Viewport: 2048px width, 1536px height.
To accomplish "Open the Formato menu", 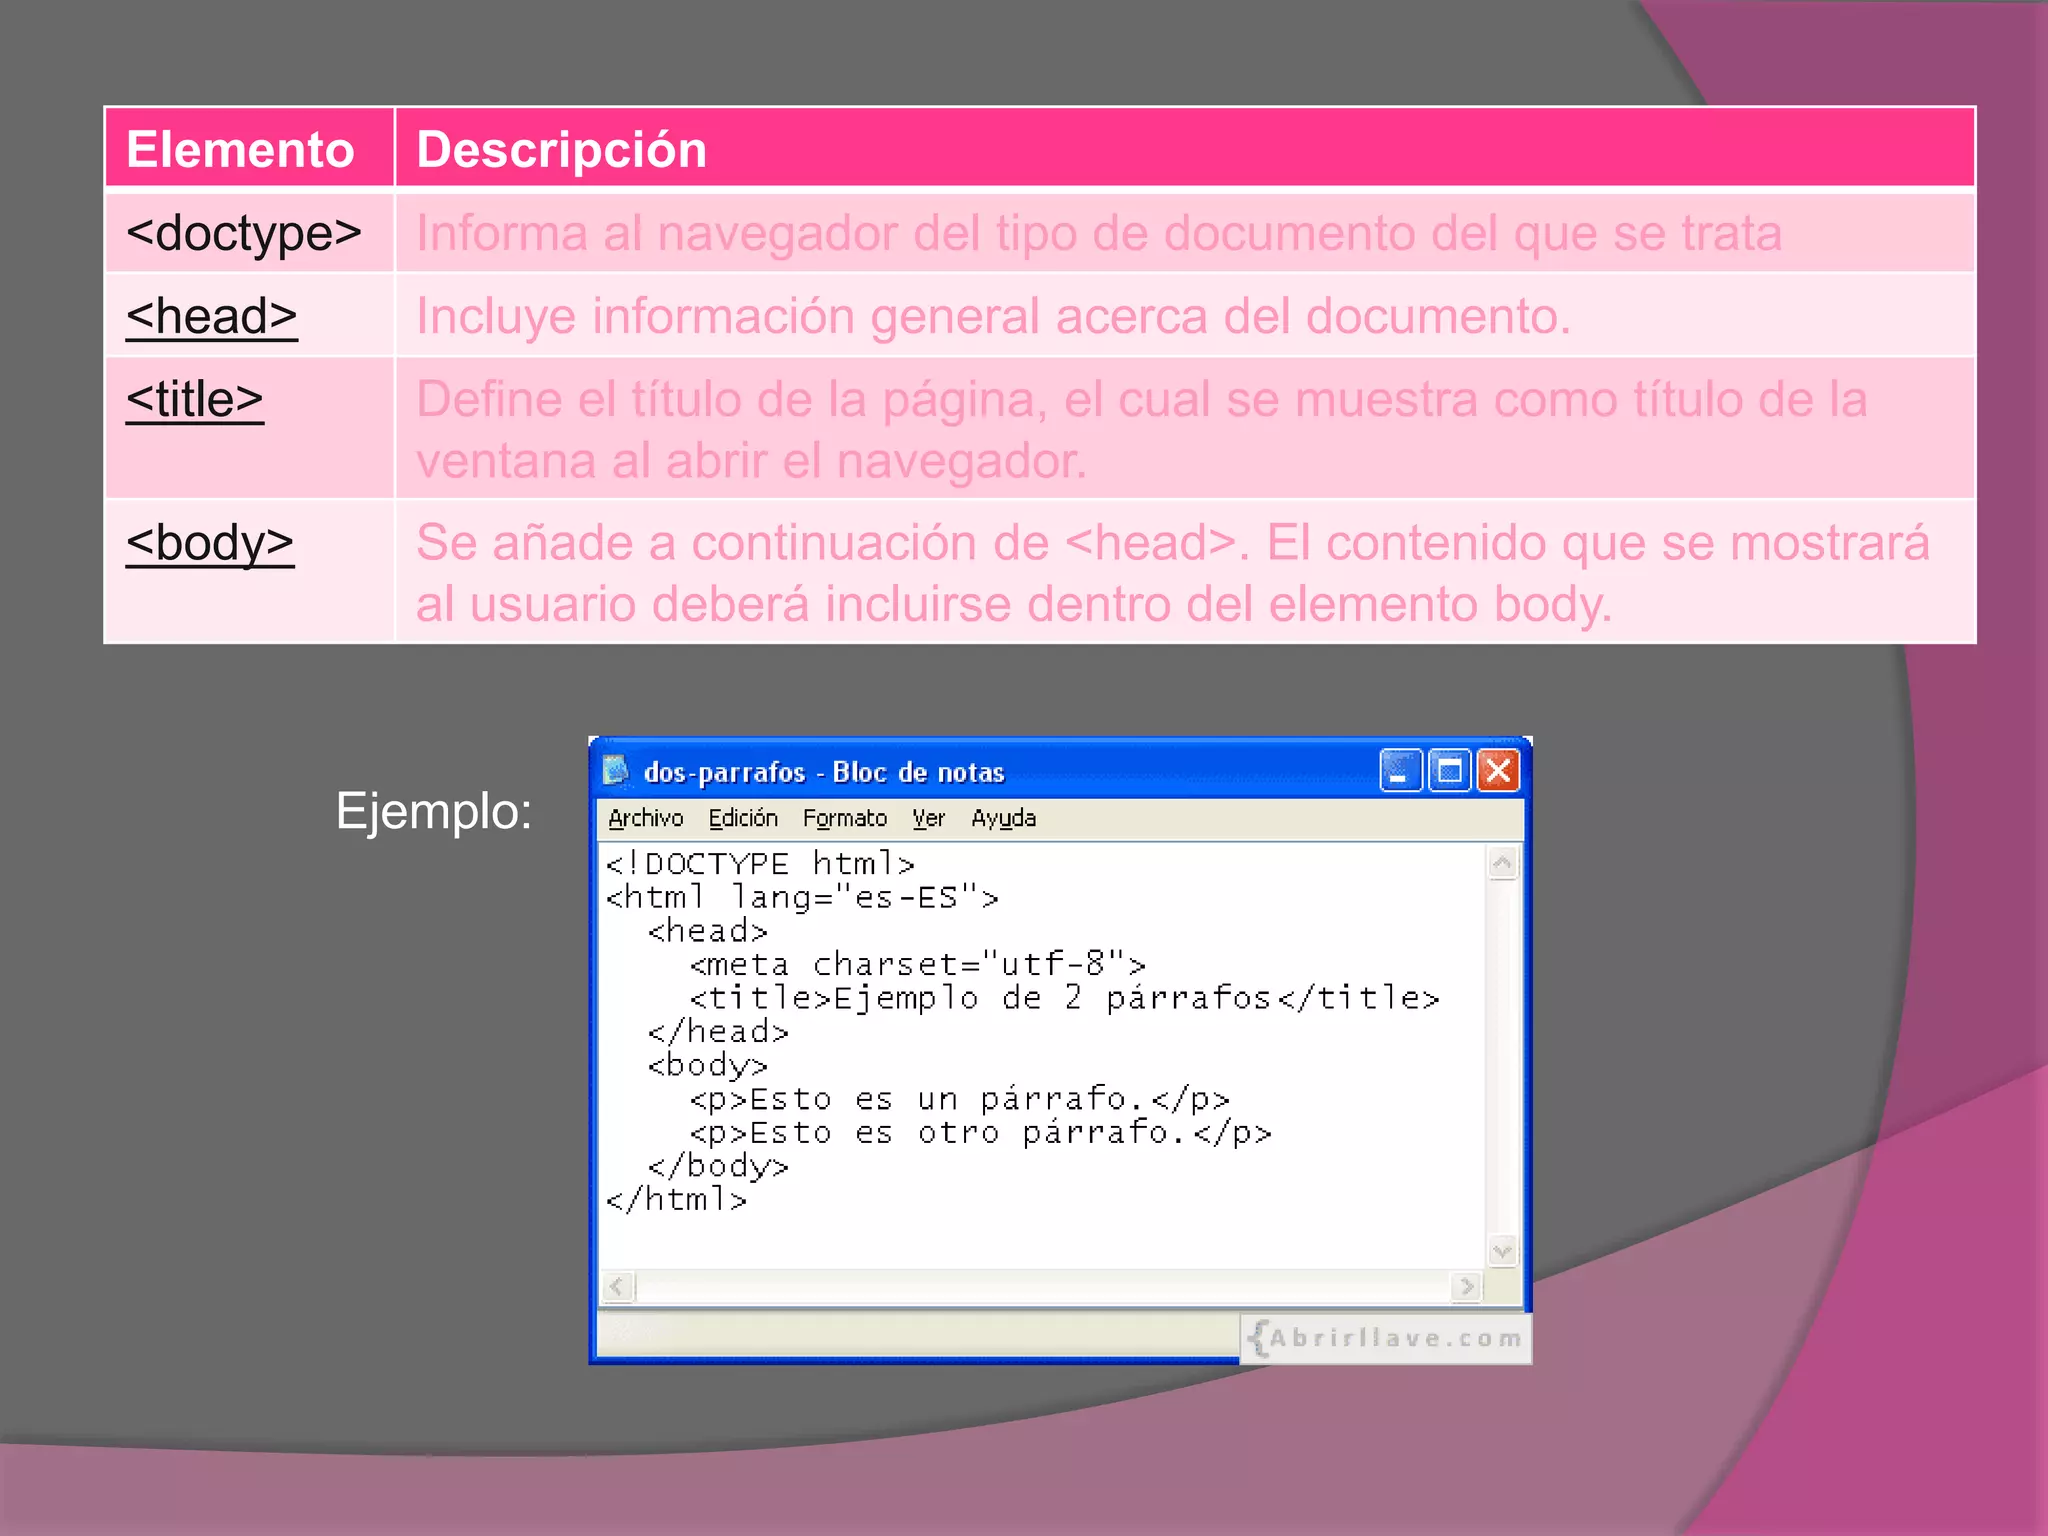I will click(x=845, y=818).
